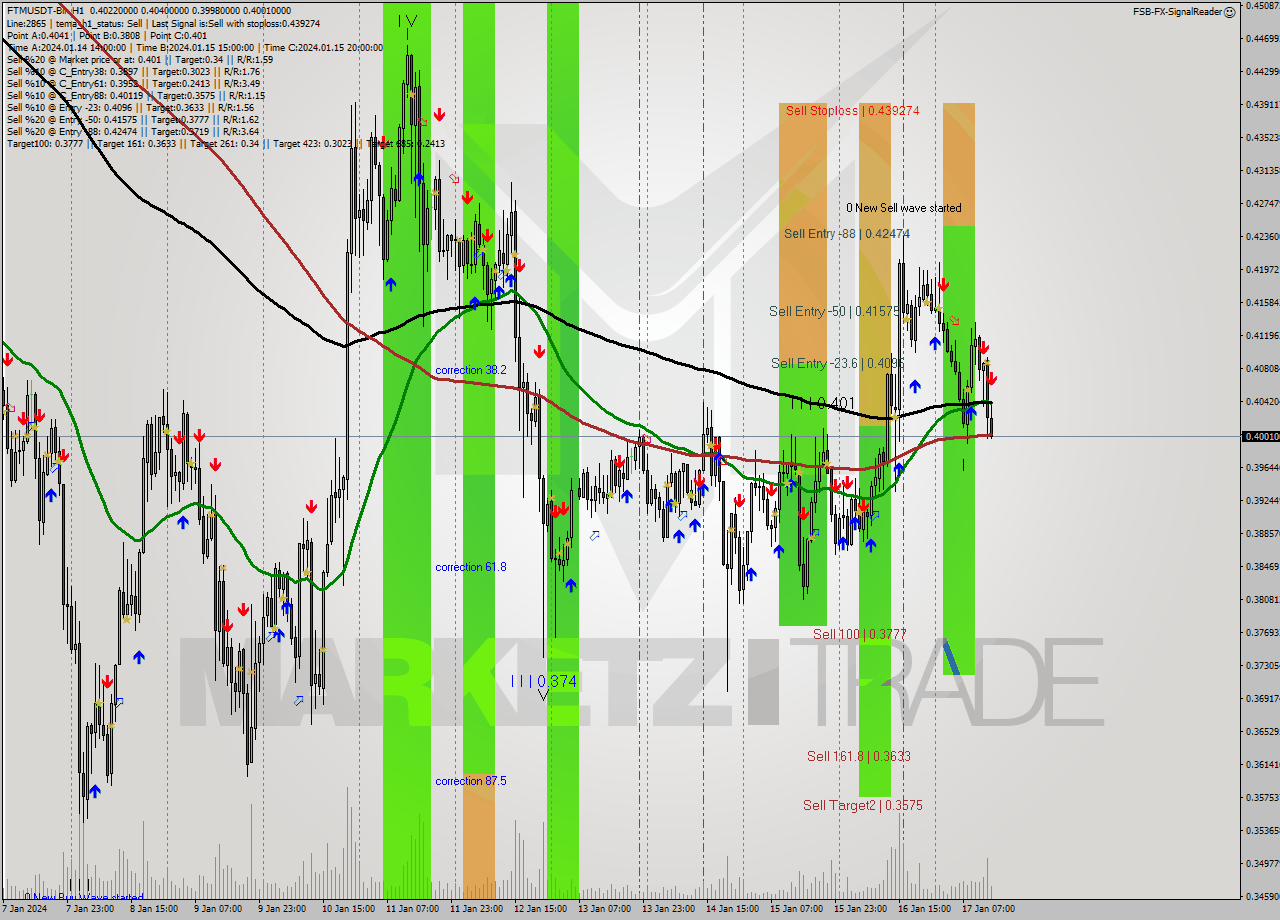1280x920 pixels.
Task: Click the '7 Jan 2024' time axis label
Action: [25, 909]
